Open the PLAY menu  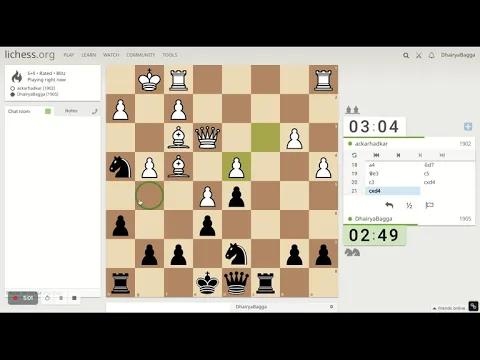69,55
